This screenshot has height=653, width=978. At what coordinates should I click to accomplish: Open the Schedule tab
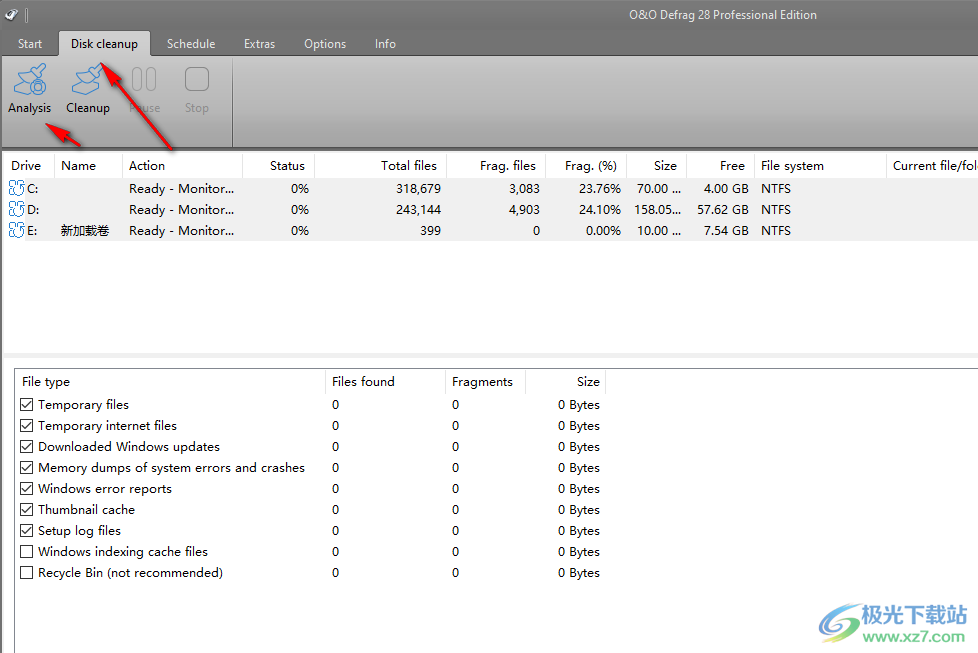point(191,44)
